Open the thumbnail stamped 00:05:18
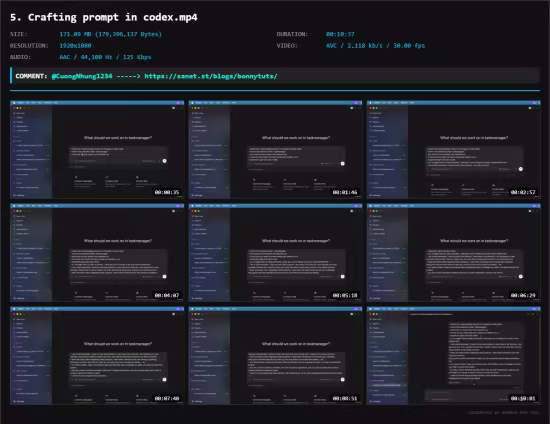 275,253
